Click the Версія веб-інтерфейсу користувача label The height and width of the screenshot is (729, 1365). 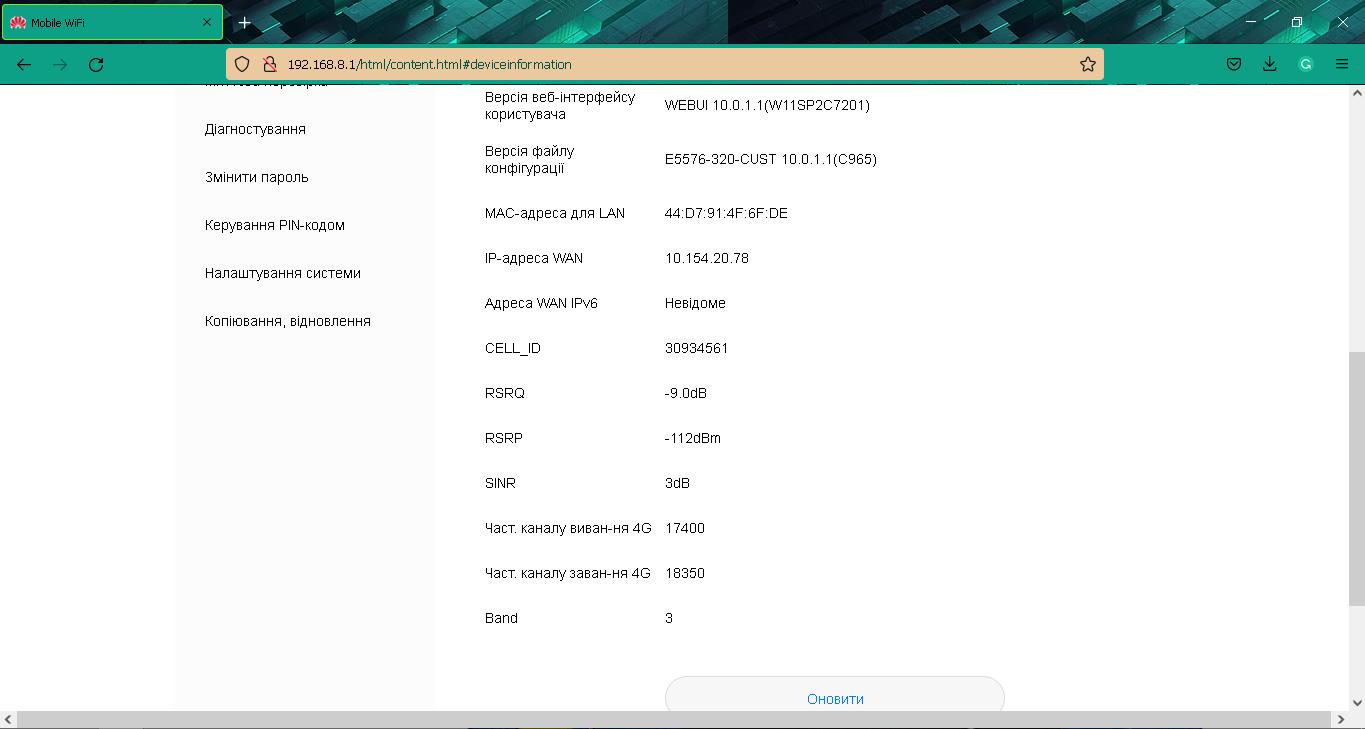pyautogui.click(x=560, y=105)
